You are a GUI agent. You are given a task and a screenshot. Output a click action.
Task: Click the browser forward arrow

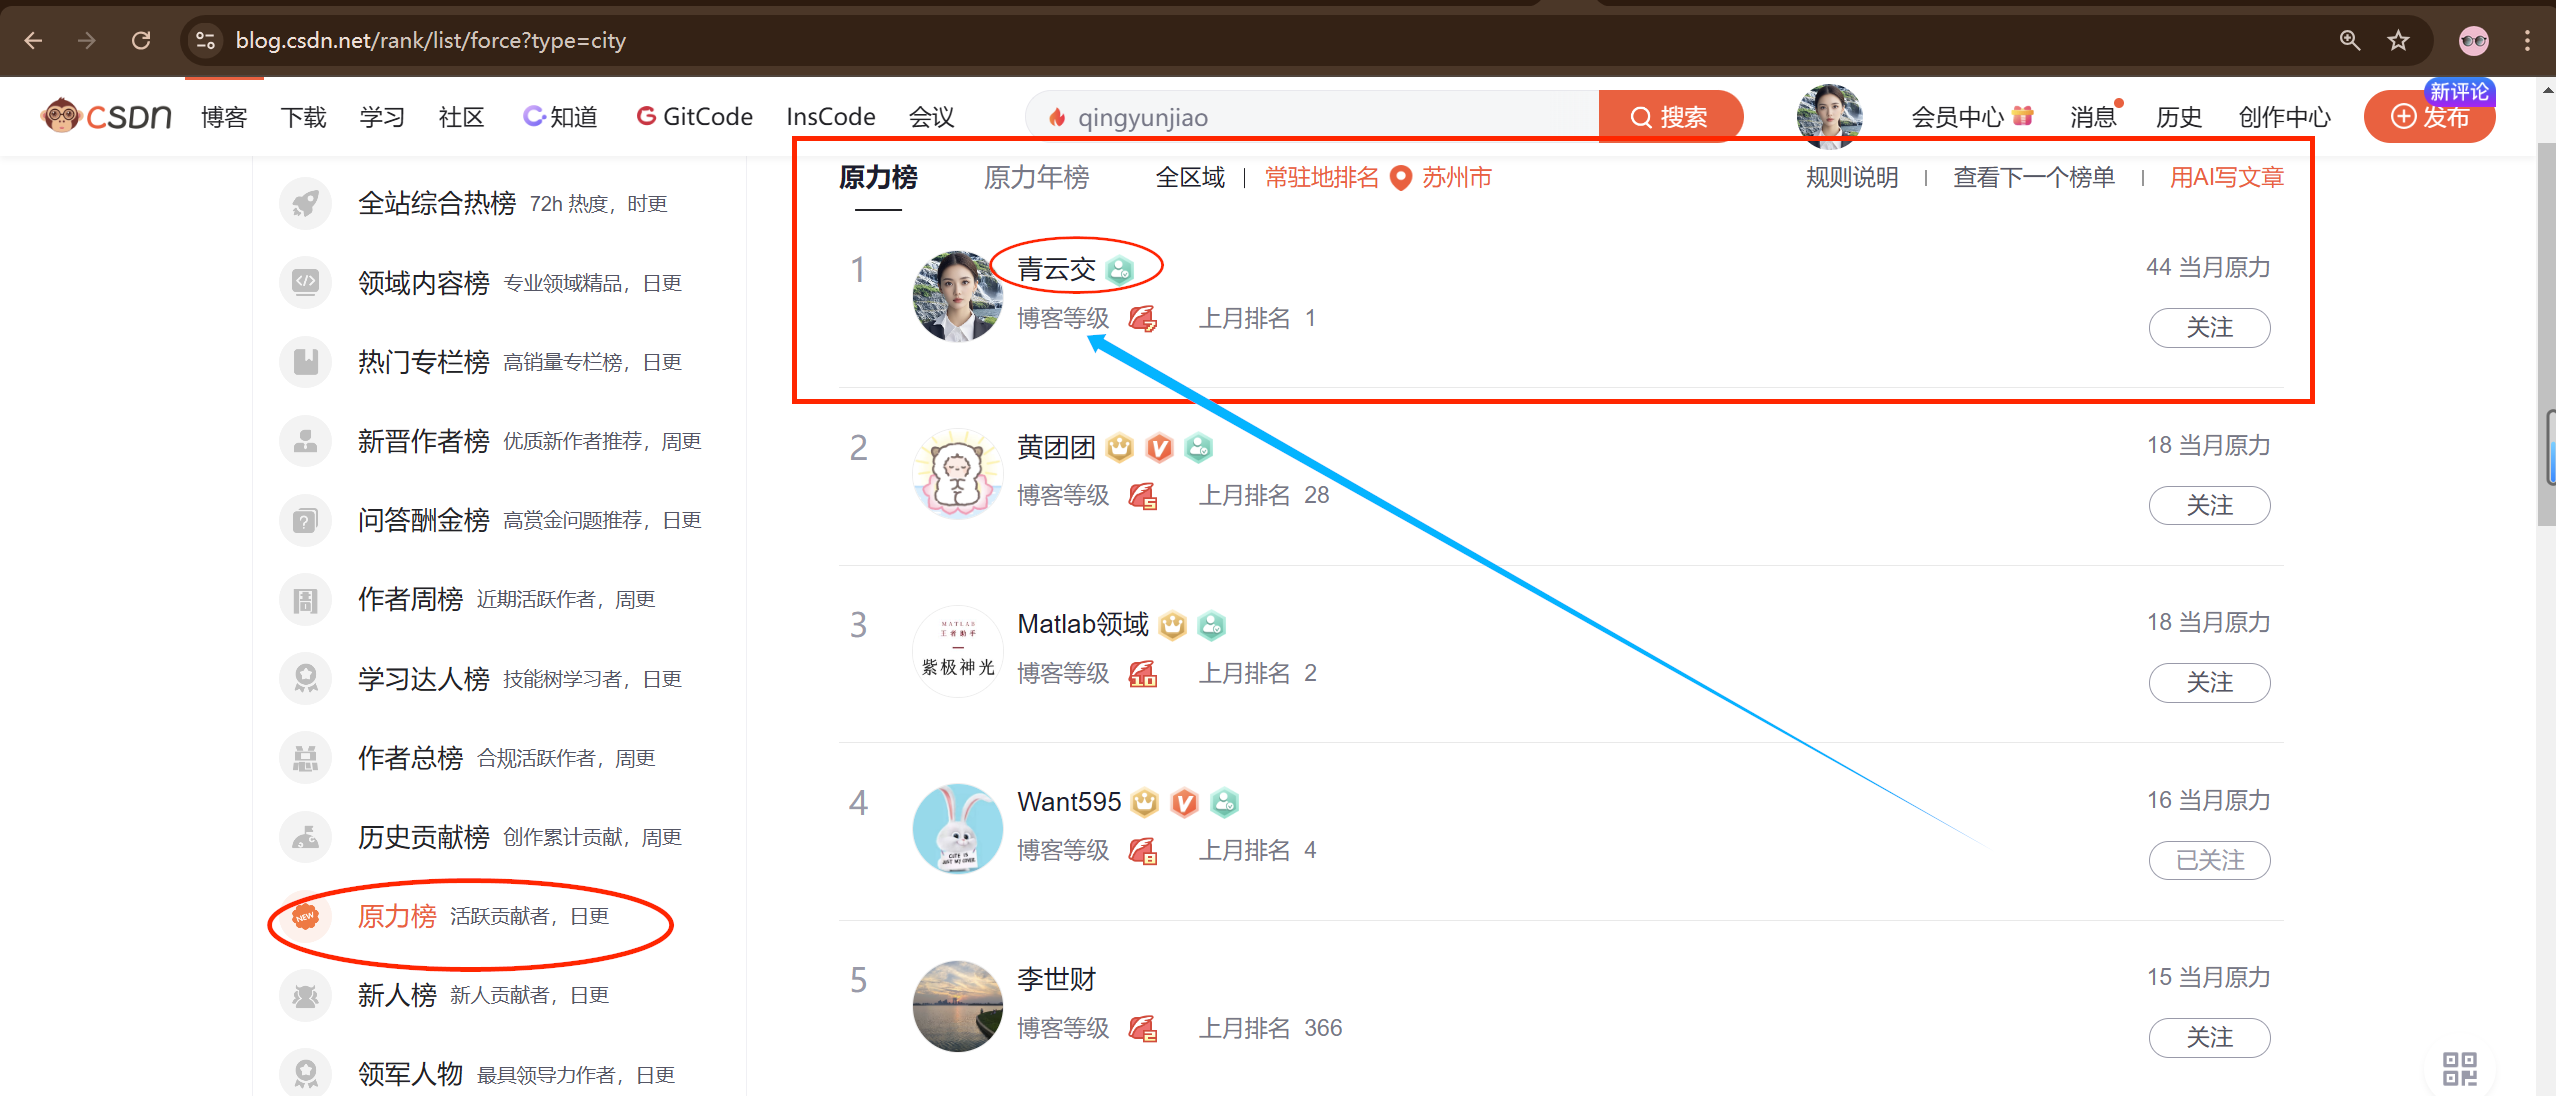click(x=87, y=40)
